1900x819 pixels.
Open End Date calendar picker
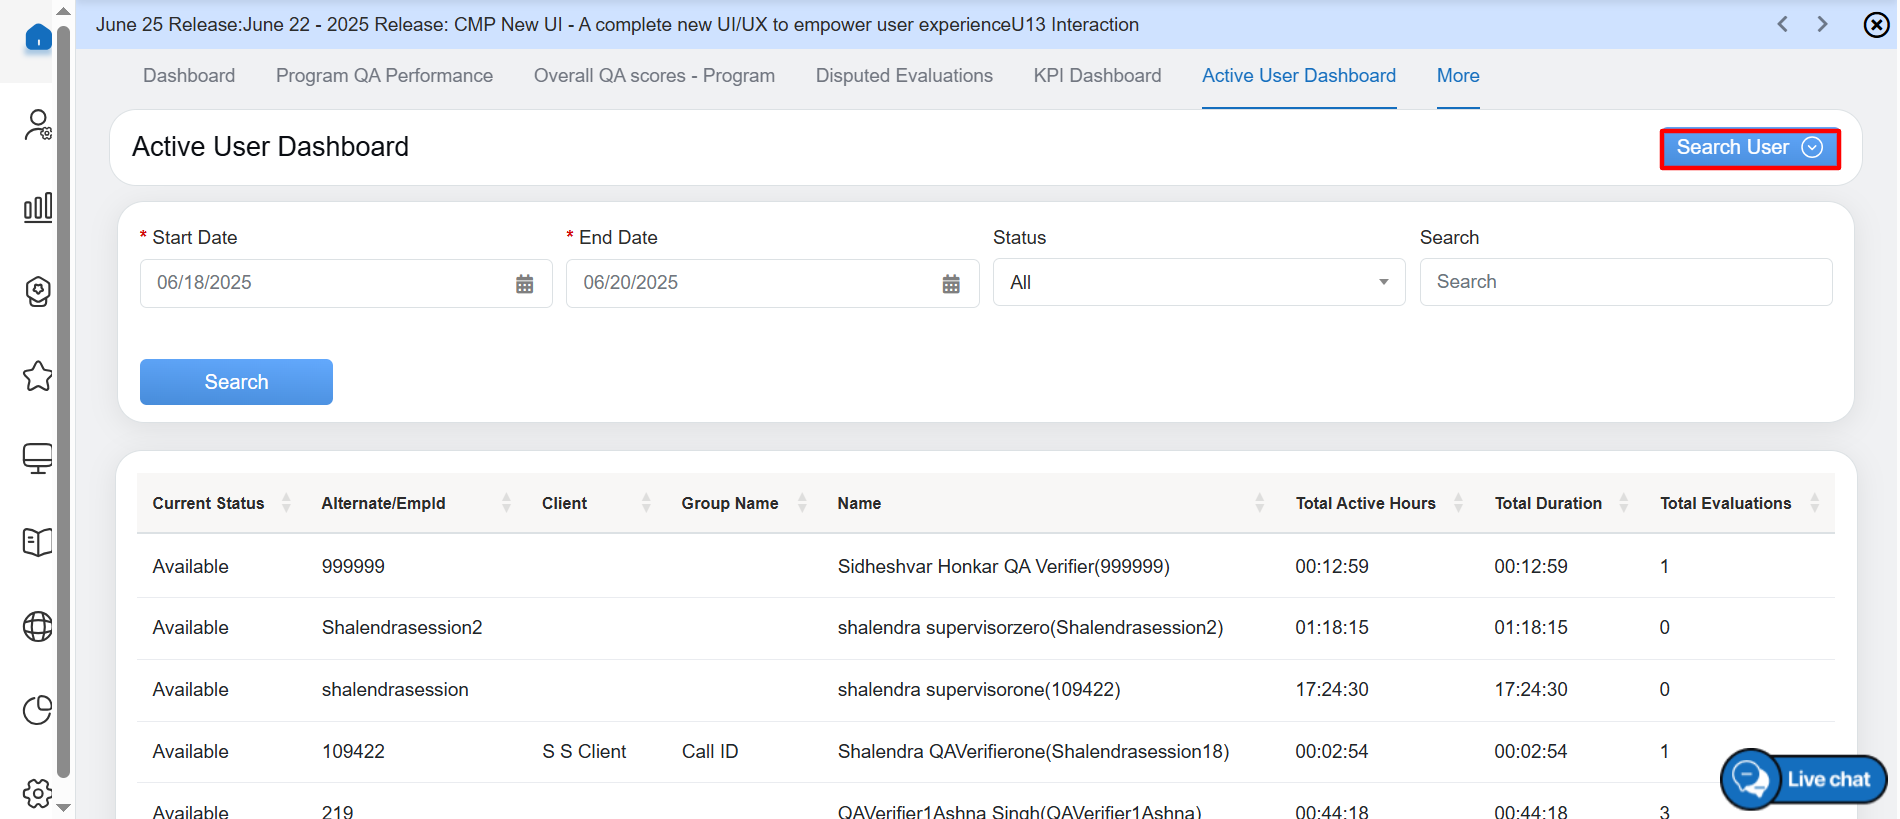click(x=951, y=284)
